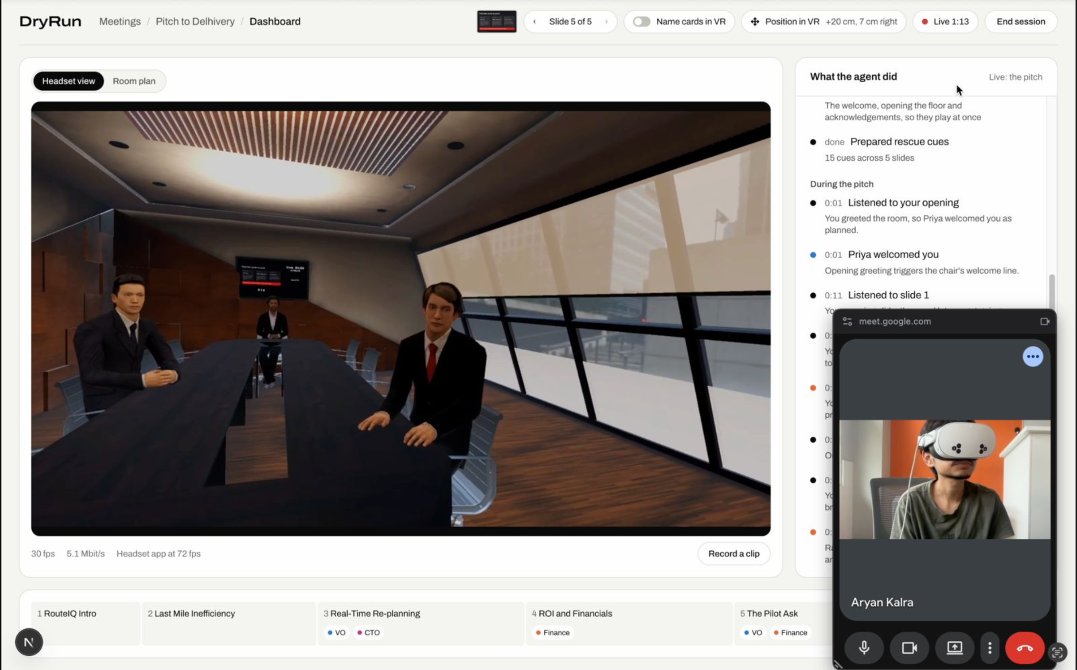
Task: Select slide 5 The Pilot Ask card
Action: (x=783, y=623)
